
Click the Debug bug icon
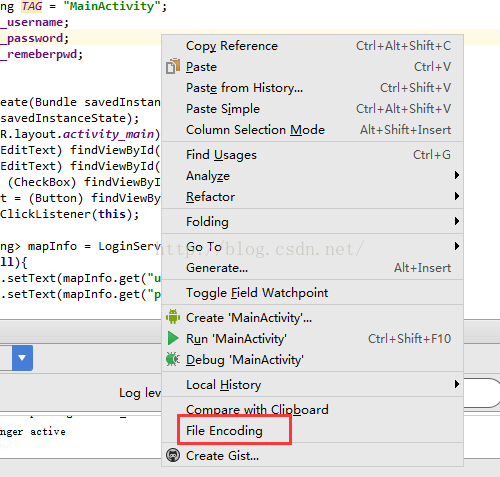(x=173, y=359)
